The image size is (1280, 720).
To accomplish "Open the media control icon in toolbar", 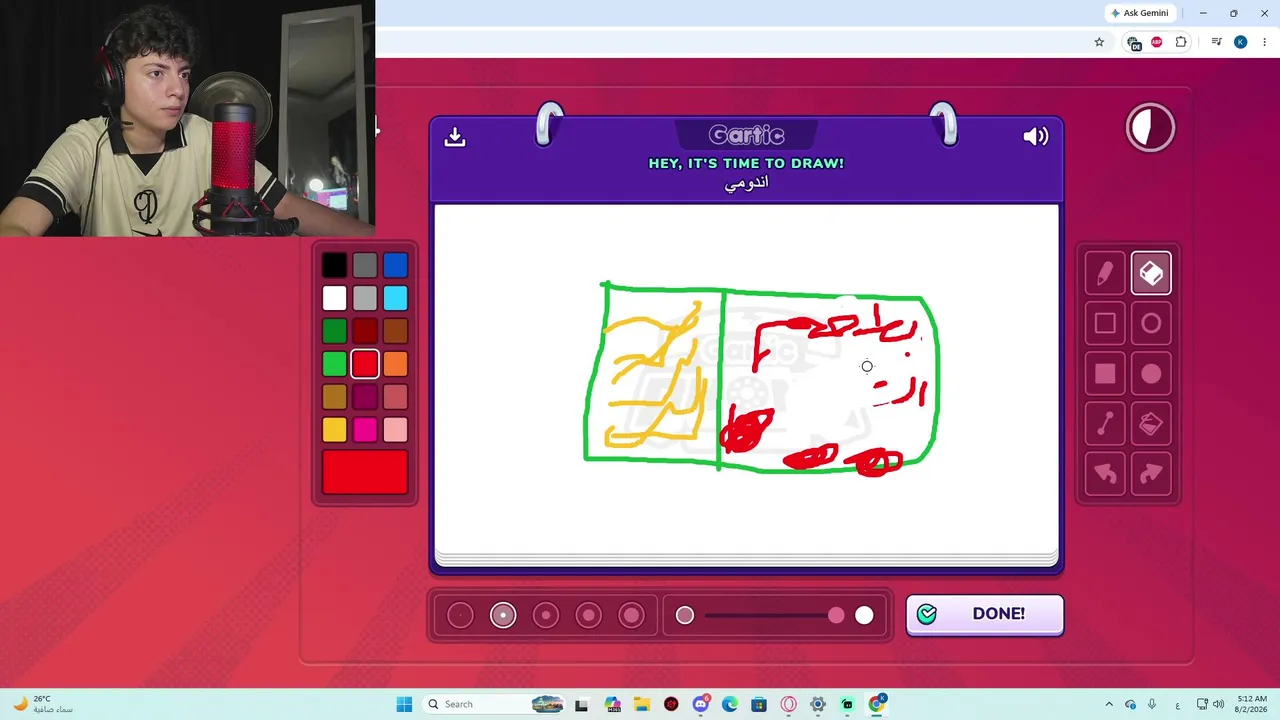I will coord(1216,42).
